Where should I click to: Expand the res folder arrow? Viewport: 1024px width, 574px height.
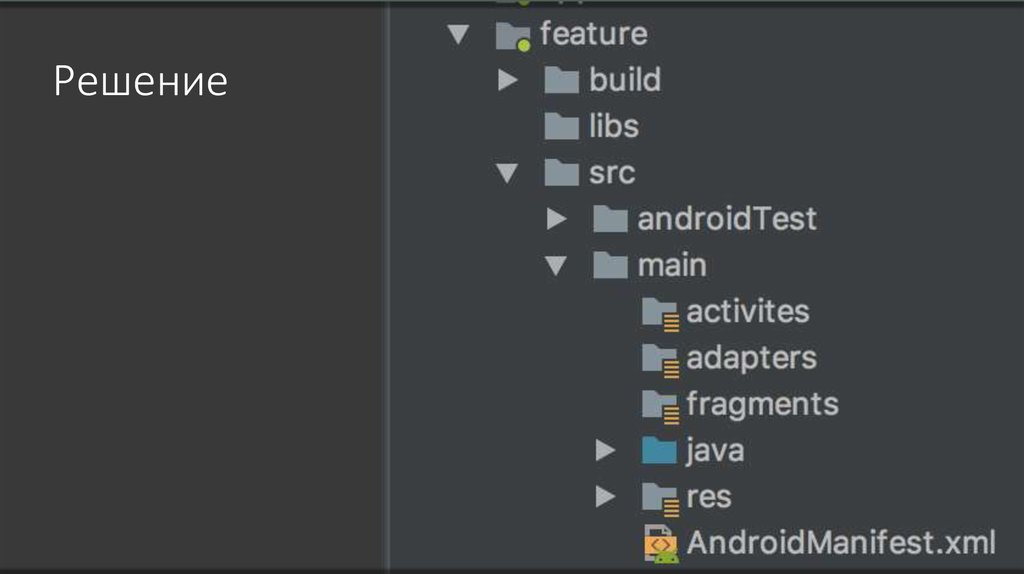pos(604,497)
